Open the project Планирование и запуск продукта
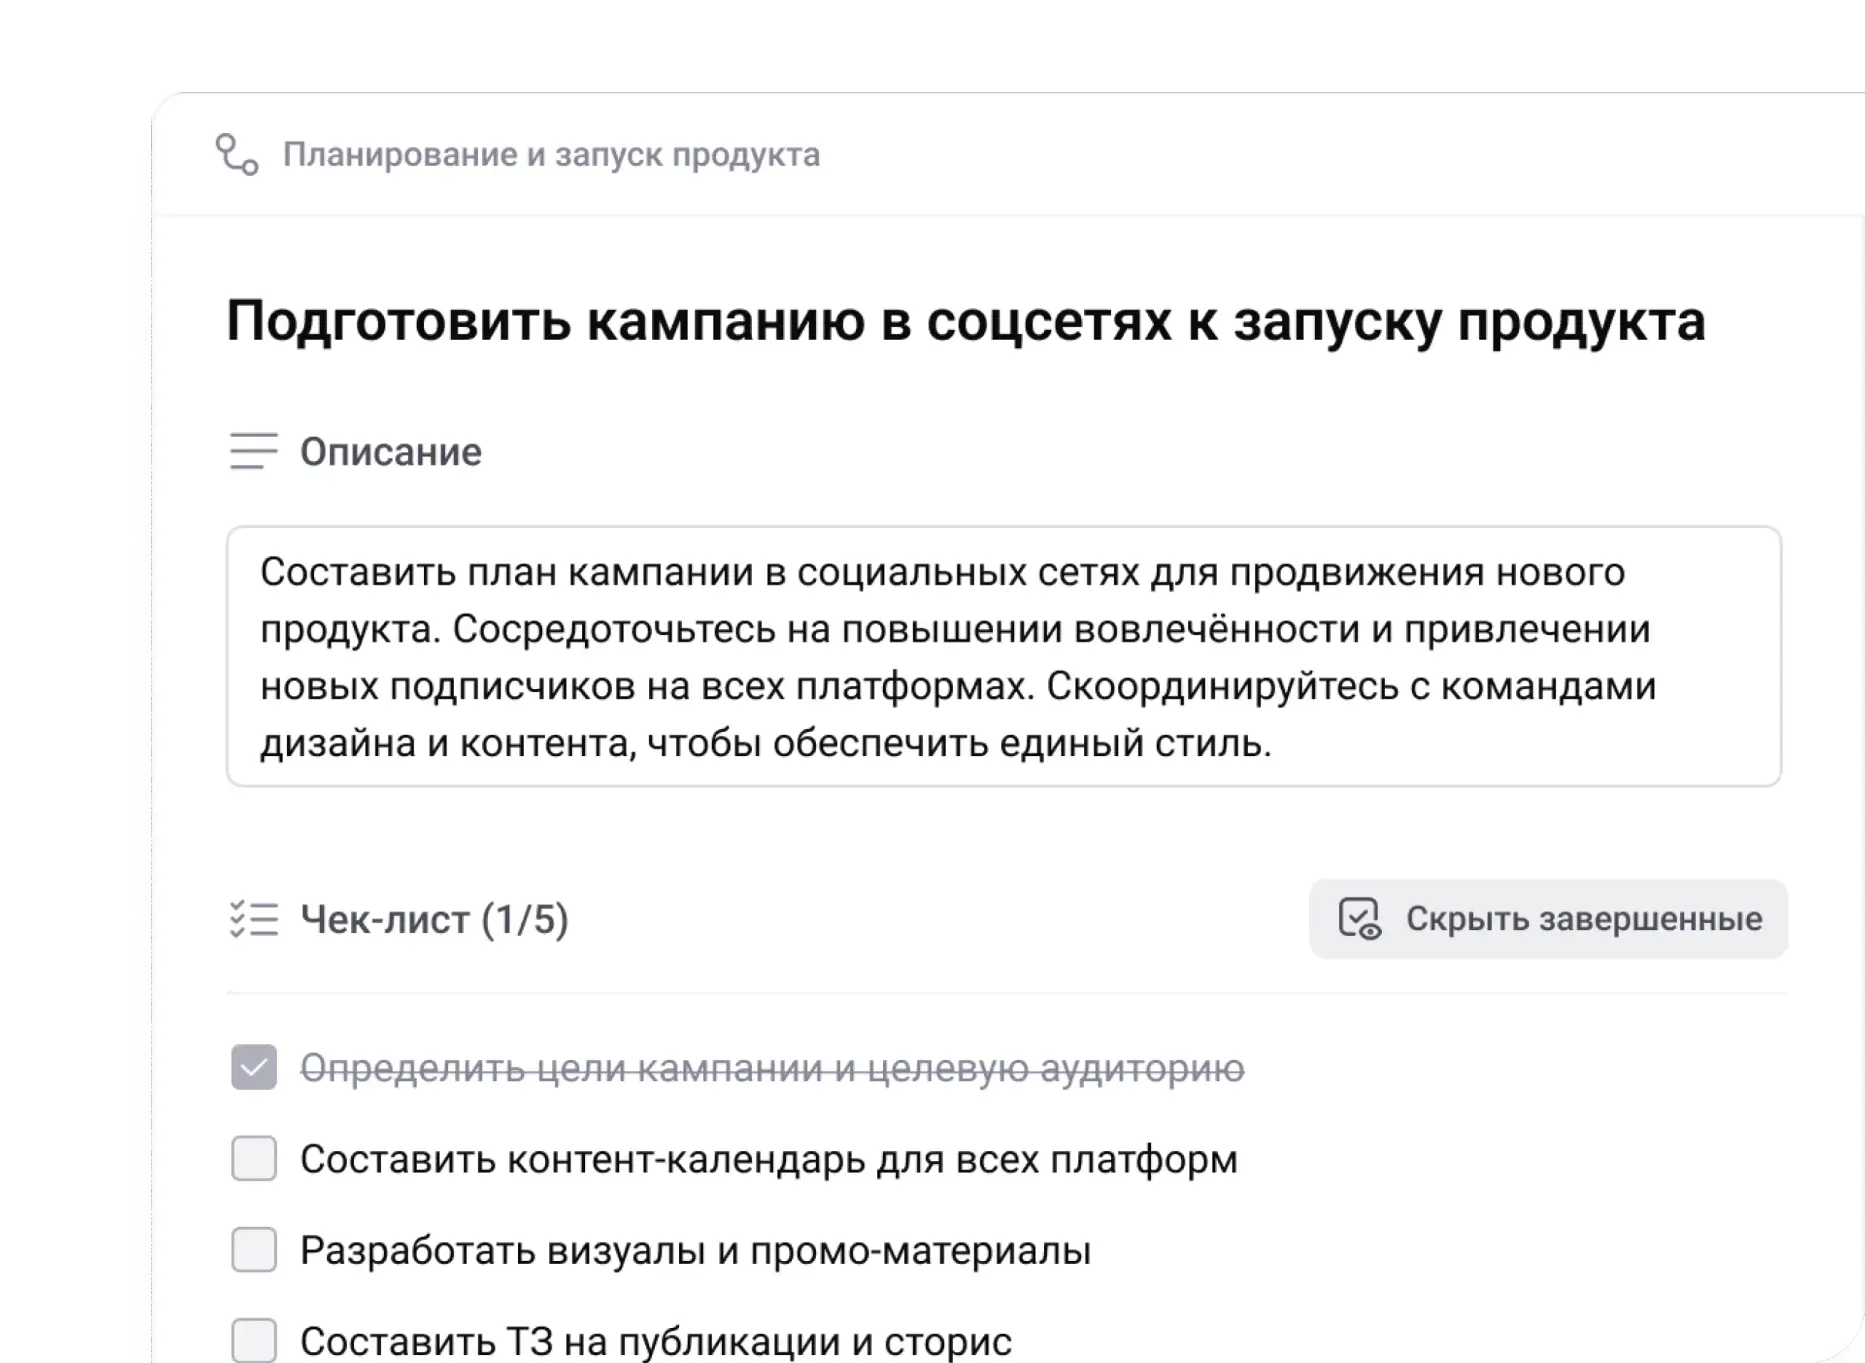Screen dimensions: 1865x1363 [551, 155]
